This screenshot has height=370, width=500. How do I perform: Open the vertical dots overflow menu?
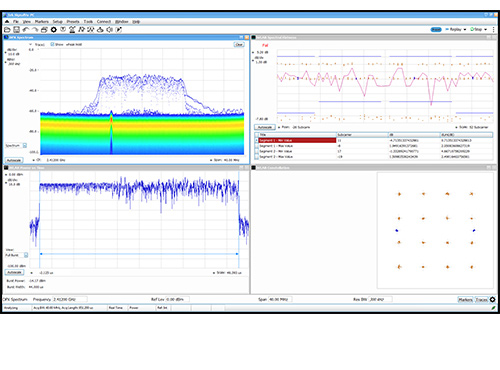pos(494,29)
